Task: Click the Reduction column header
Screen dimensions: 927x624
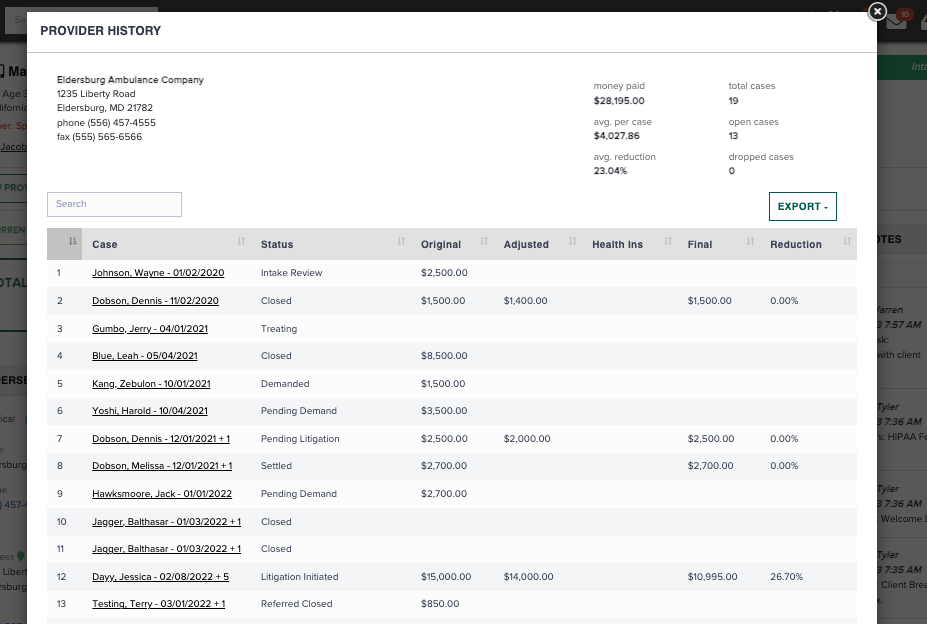Action: (809, 244)
